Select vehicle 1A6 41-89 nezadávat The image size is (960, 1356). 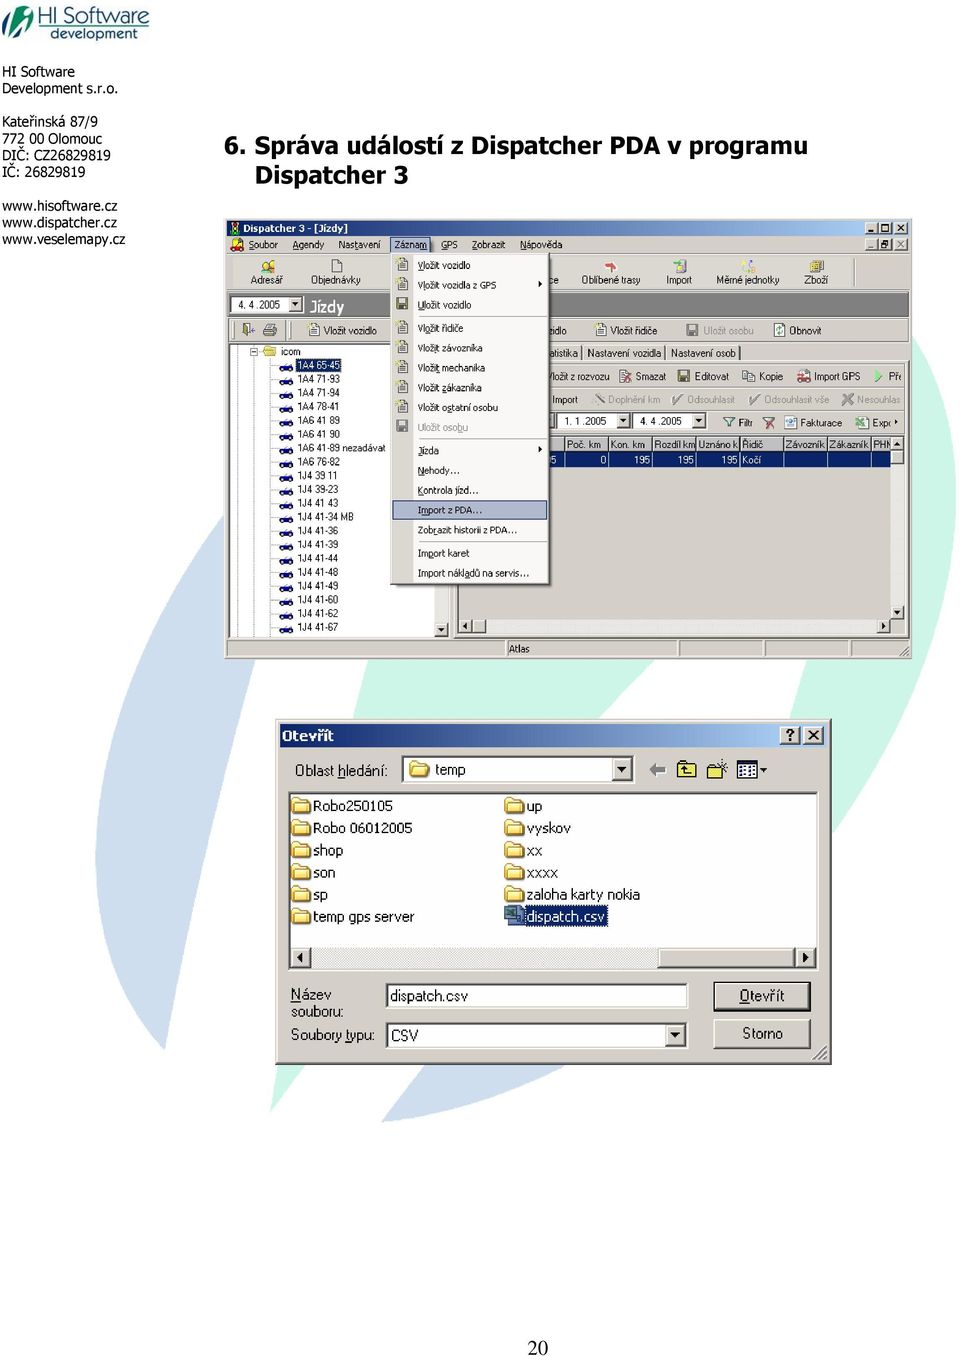pyautogui.click(x=341, y=448)
